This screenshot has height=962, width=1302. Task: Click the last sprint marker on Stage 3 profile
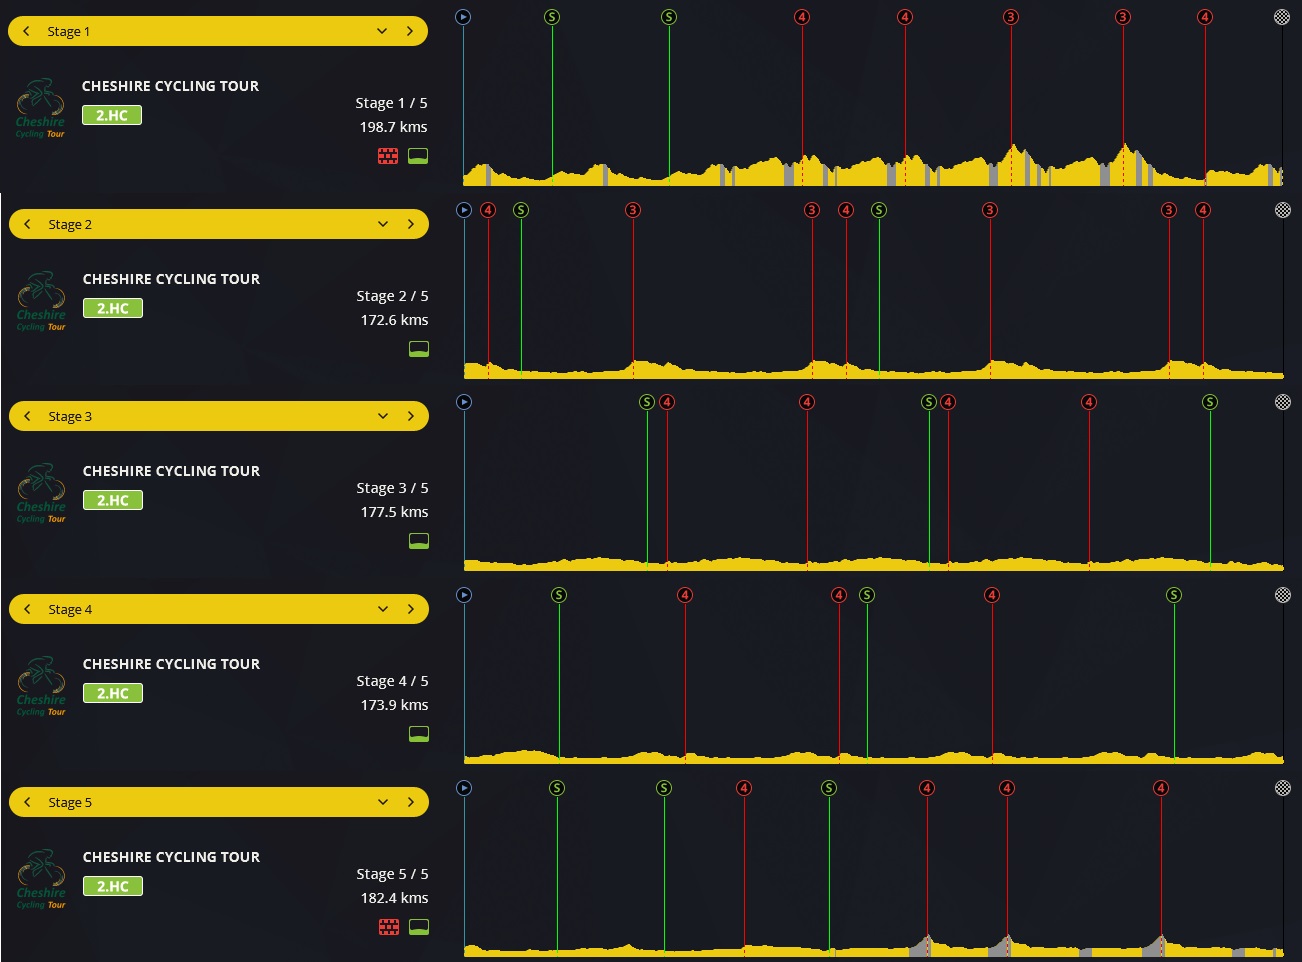click(x=1210, y=402)
